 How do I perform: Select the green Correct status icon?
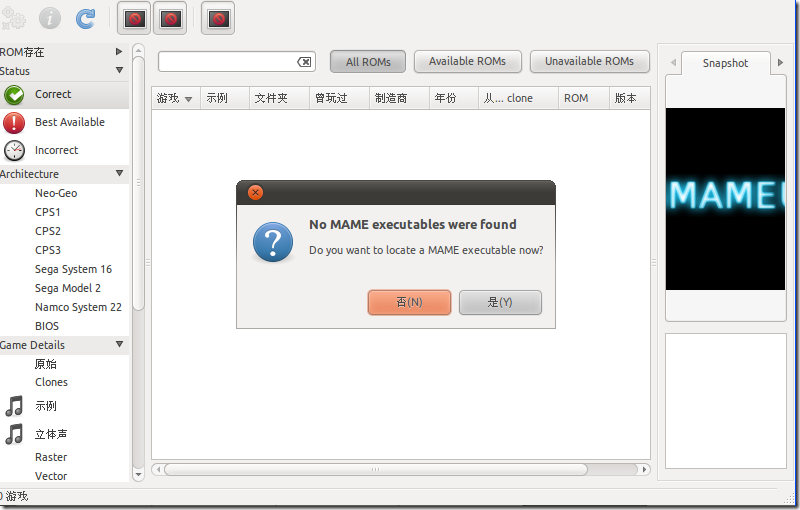(14, 95)
